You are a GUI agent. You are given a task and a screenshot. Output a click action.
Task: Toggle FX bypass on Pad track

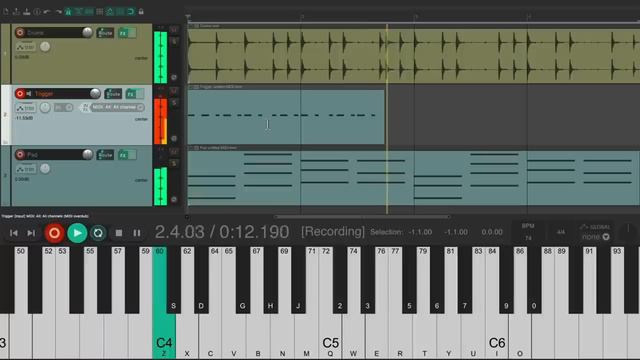click(x=132, y=155)
